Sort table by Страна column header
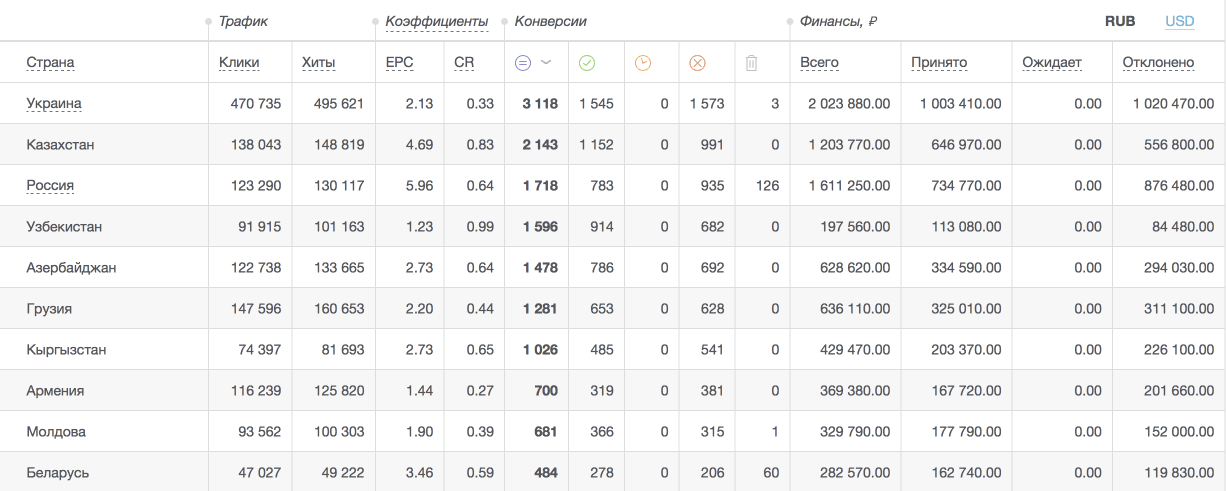 tap(51, 63)
